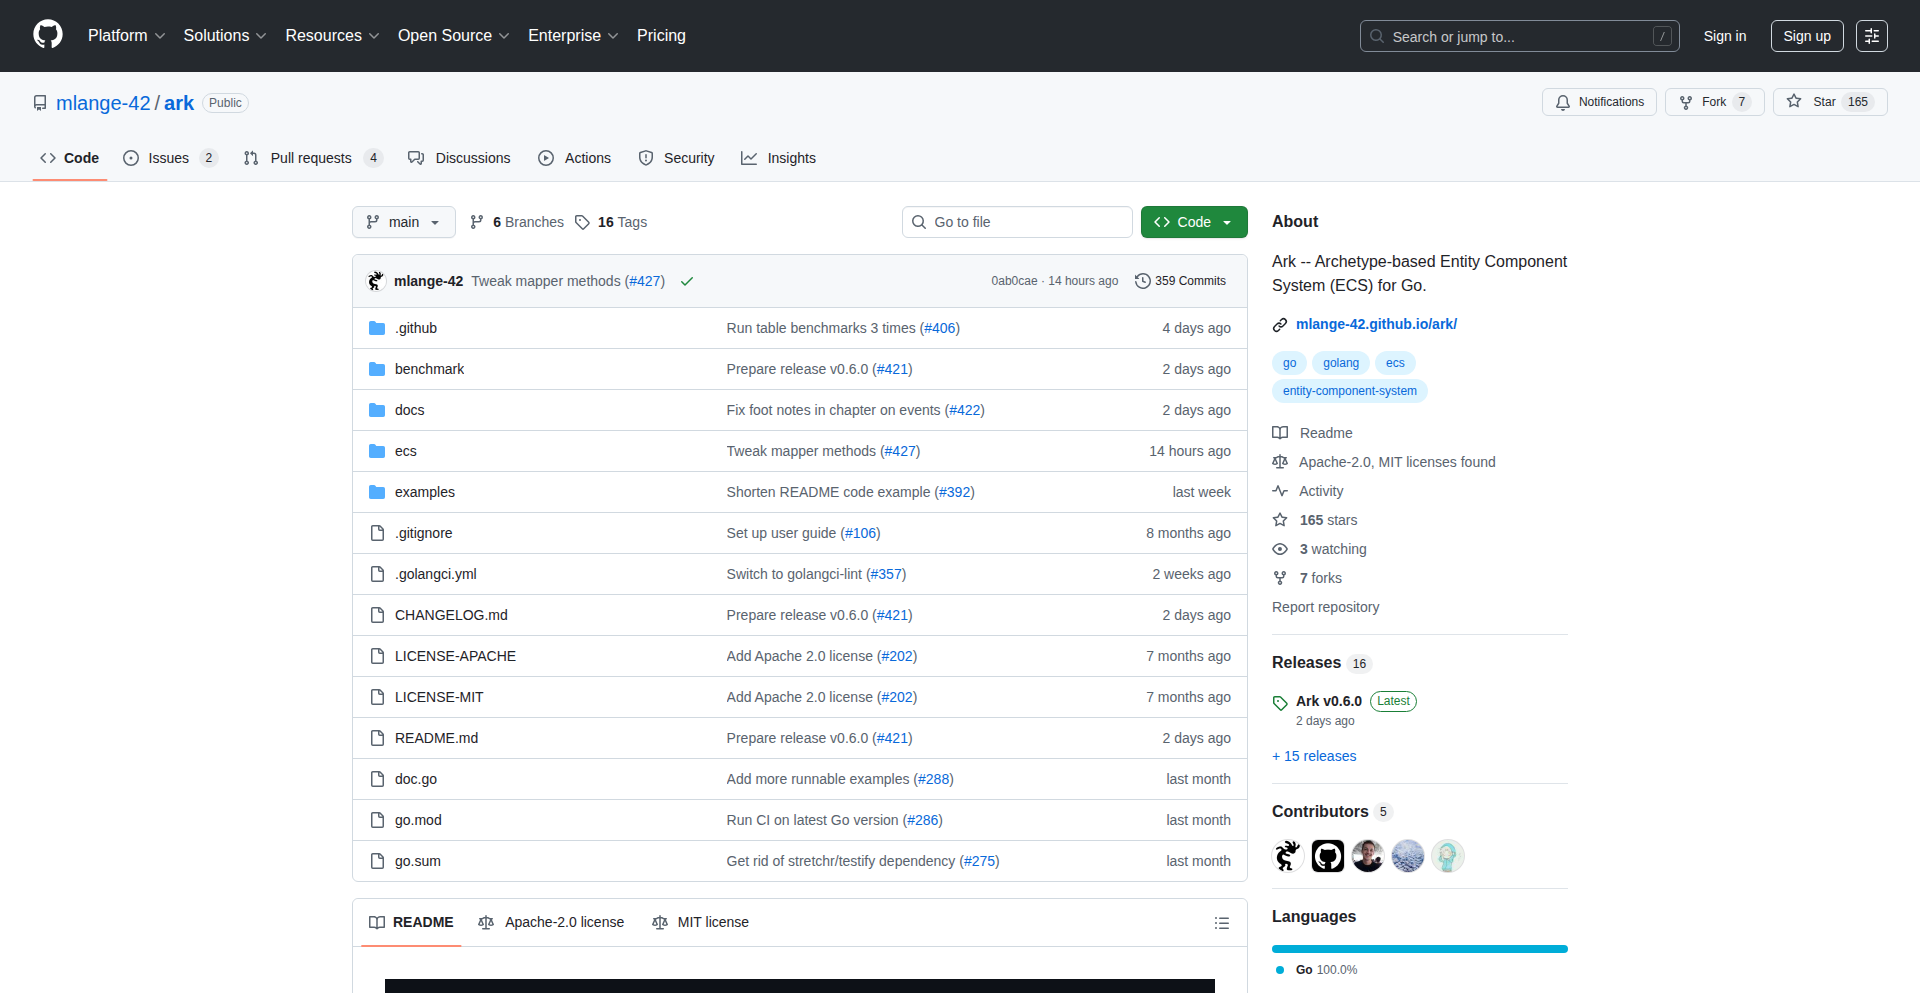Select the Apache-2.0 license tab

click(x=551, y=922)
